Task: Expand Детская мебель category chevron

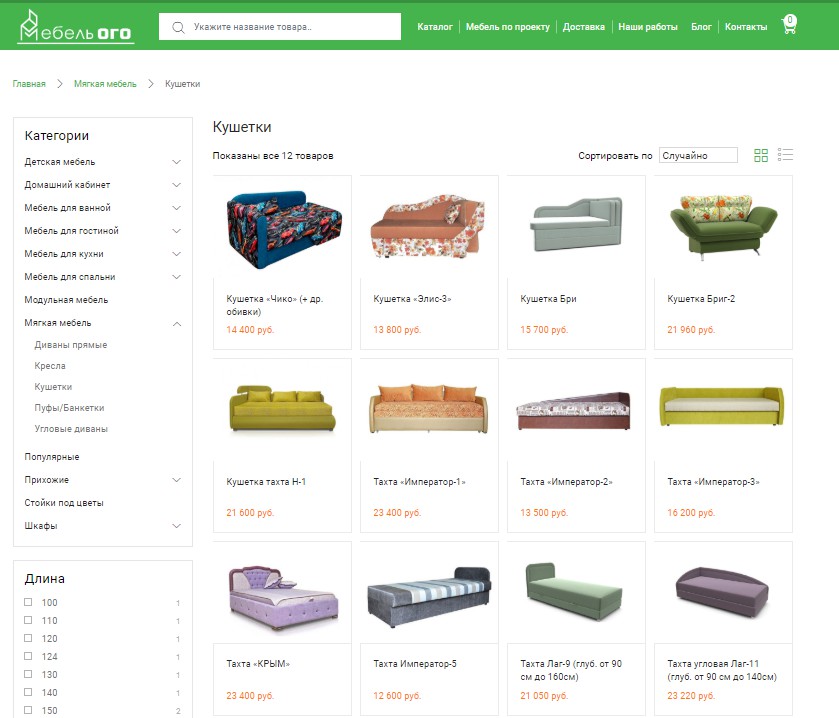Action: coord(176,162)
